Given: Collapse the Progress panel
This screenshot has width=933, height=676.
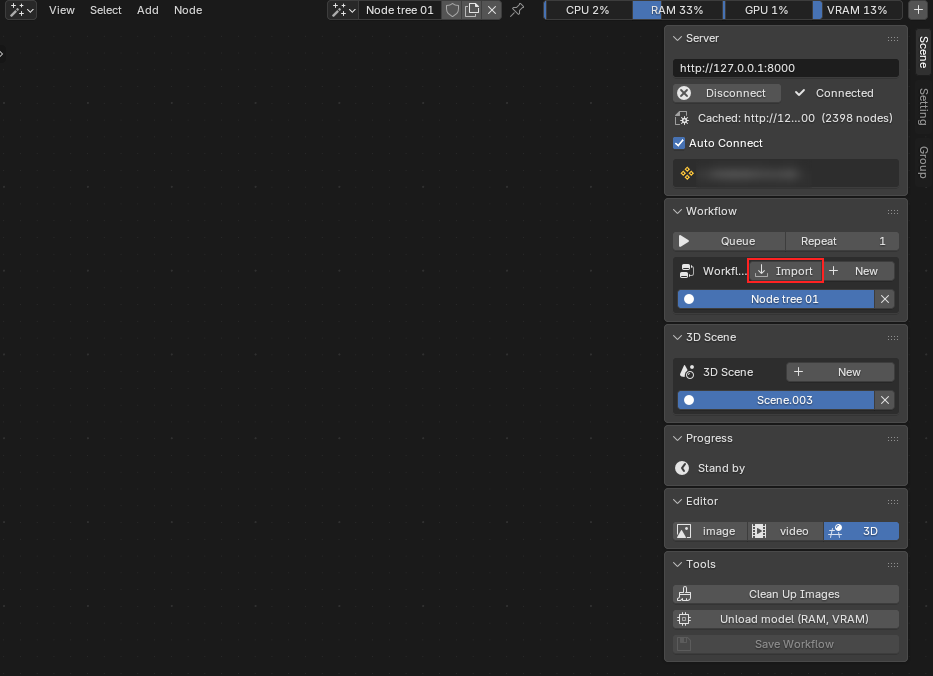Looking at the screenshot, I should coord(677,439).
